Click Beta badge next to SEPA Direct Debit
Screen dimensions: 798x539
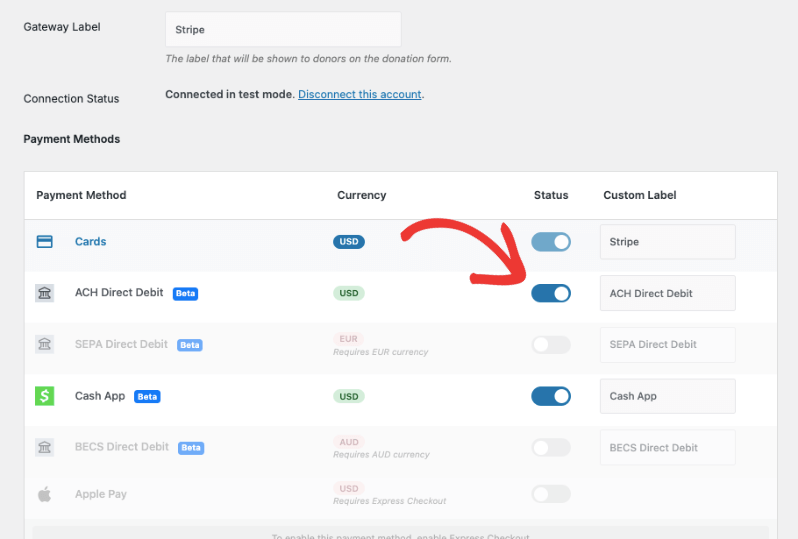(x=190, y=345)
